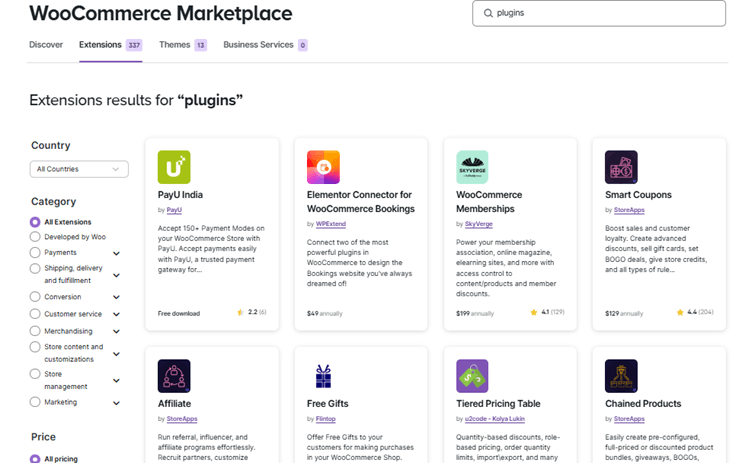
Task: Open StoreApps link under Affiliate
Action: pos(182,419)
